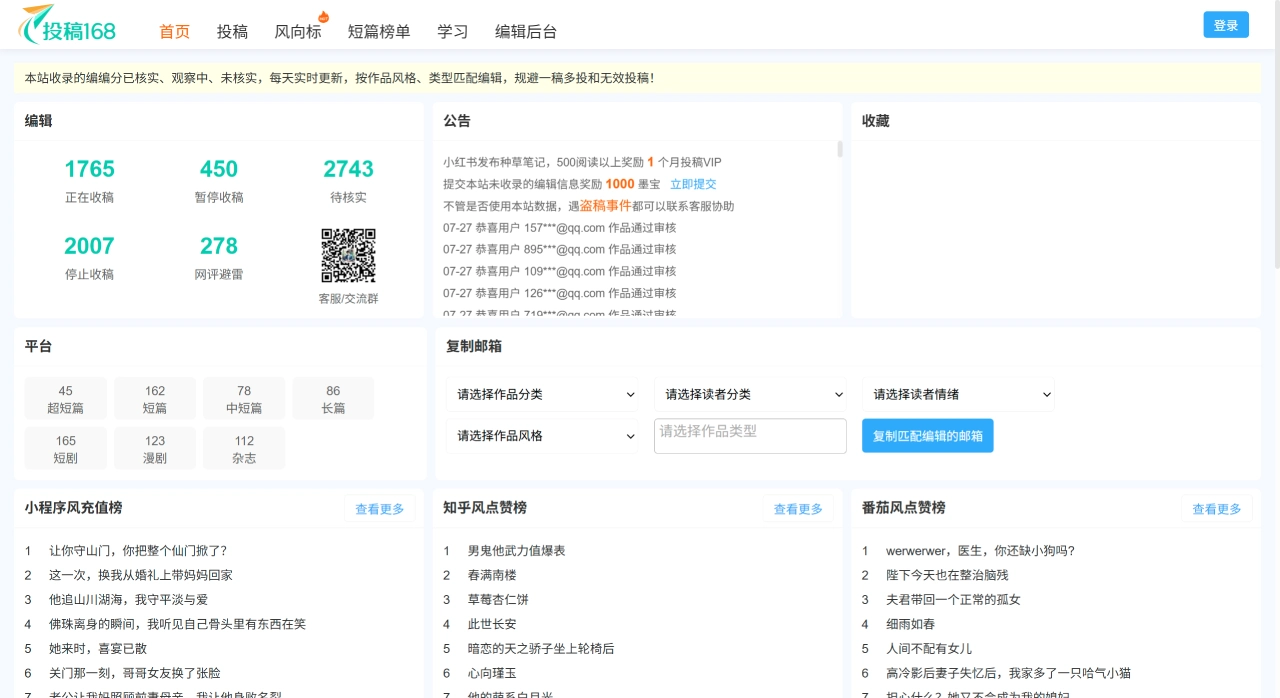Open the 首页 nav tab
Viewport: 1280px width, 698px height.
[174, 32]
